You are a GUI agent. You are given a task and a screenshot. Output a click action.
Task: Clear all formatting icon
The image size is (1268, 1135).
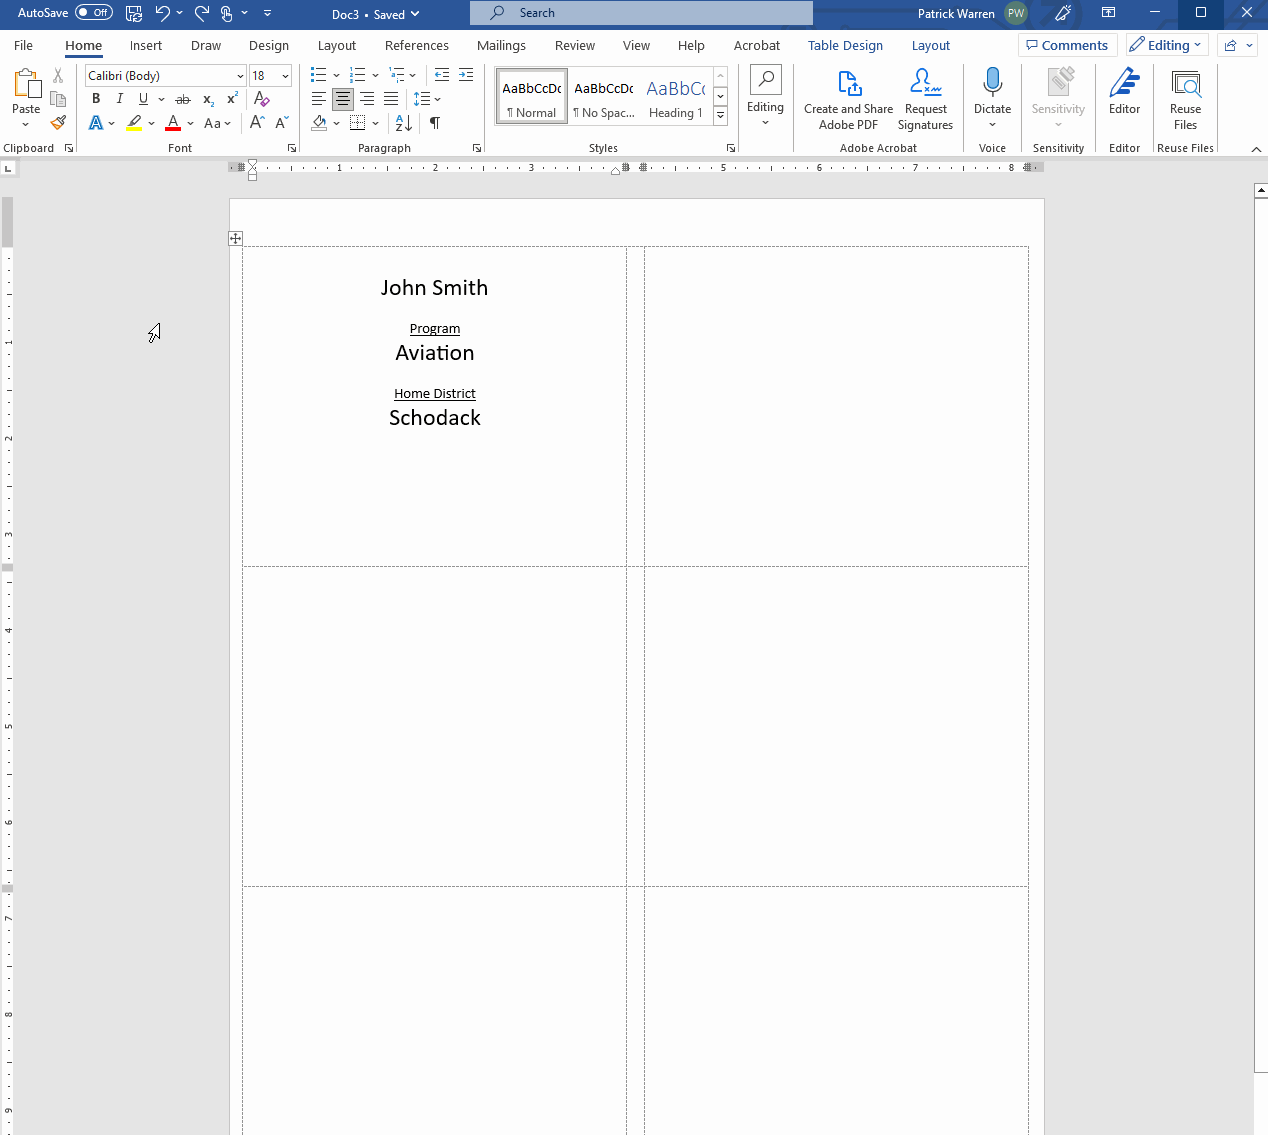[x=262, y=99]
